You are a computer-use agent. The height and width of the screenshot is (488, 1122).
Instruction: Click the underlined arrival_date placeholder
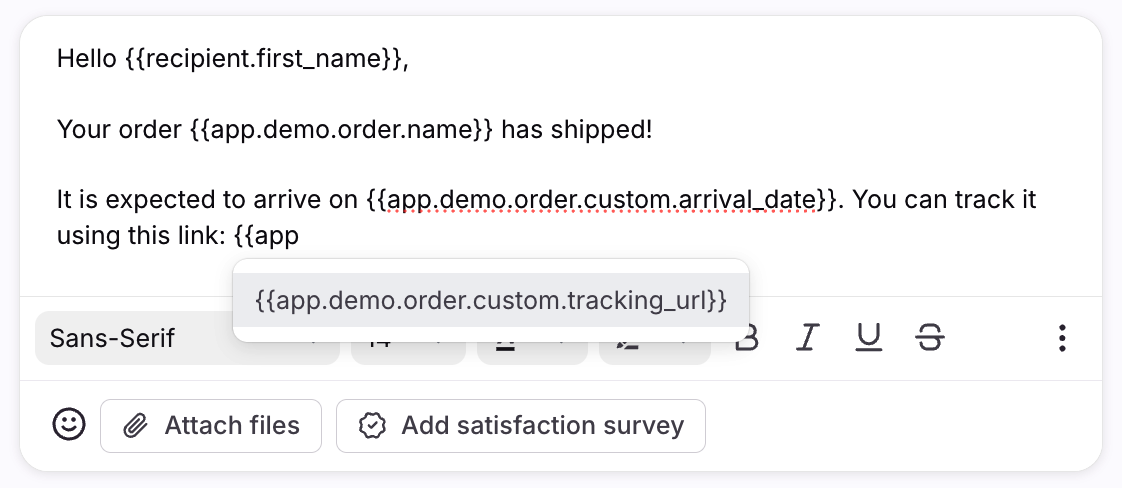coord(601,199)
